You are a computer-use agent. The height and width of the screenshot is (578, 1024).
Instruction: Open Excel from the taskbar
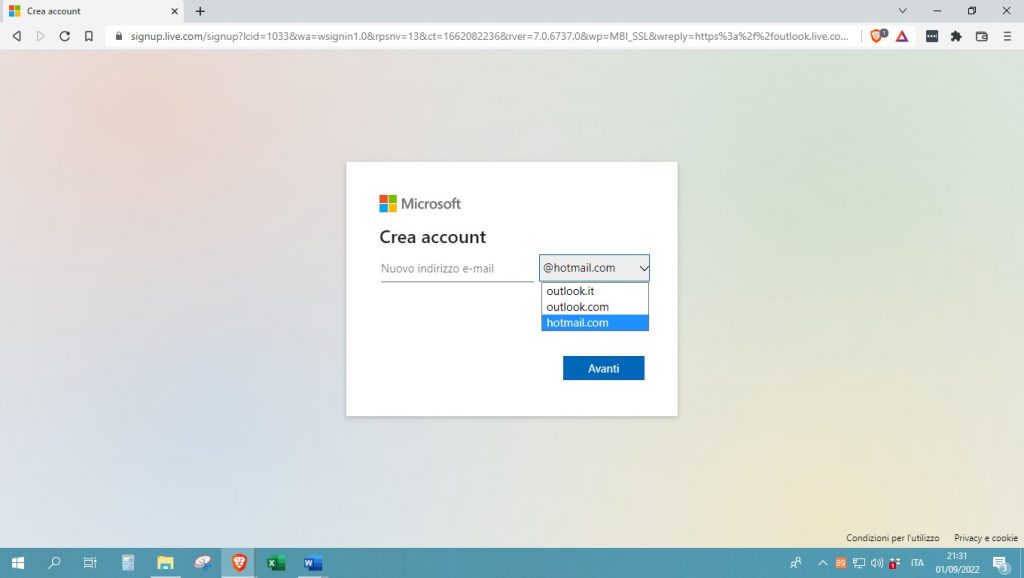click(275, 563)
